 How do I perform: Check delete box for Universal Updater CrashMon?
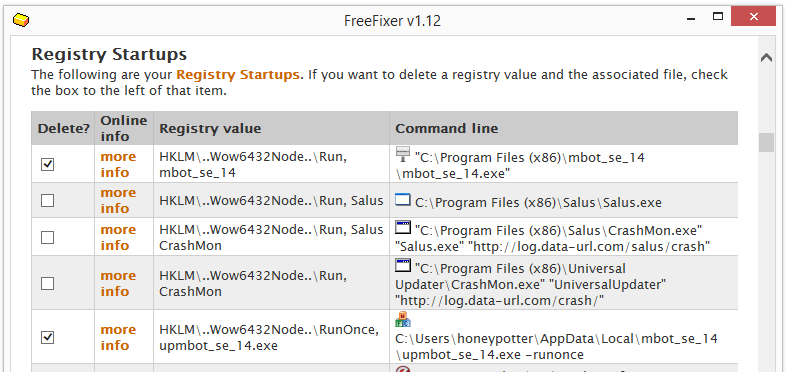(47, 284)
